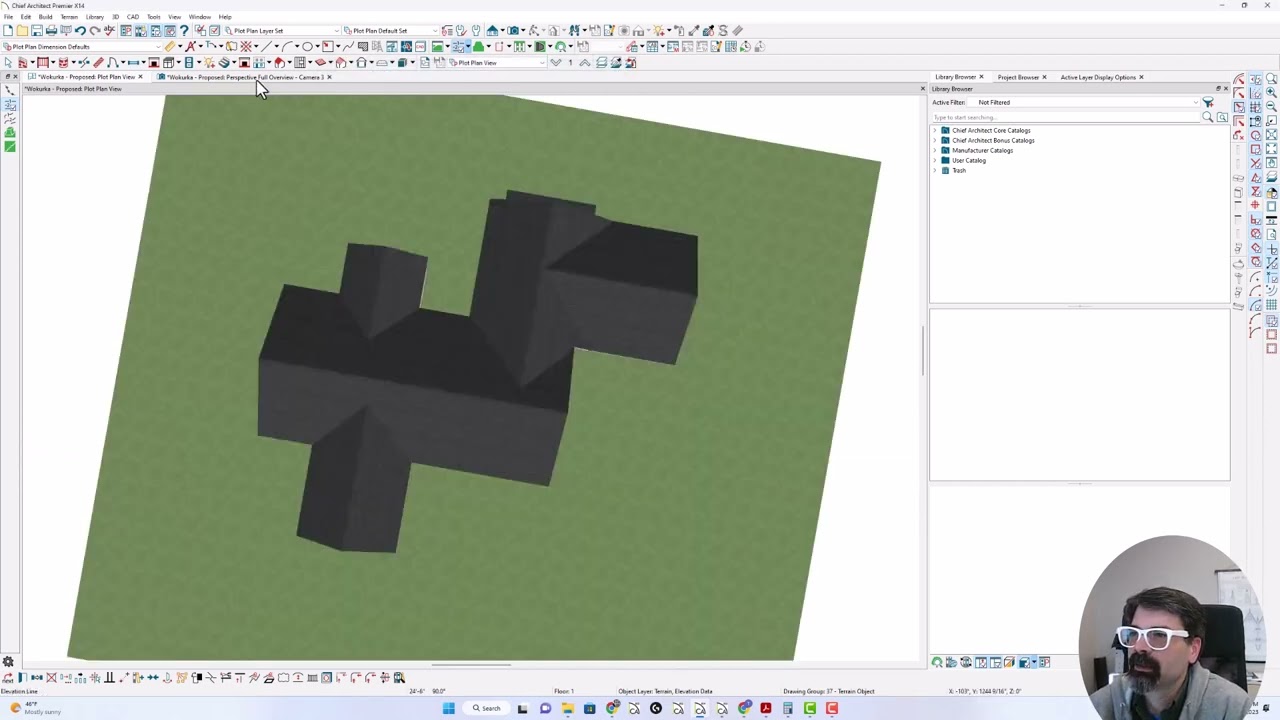Switch to the Plot Plan View tab
Screen dimensions: 1280x720
tap(86, 77)
